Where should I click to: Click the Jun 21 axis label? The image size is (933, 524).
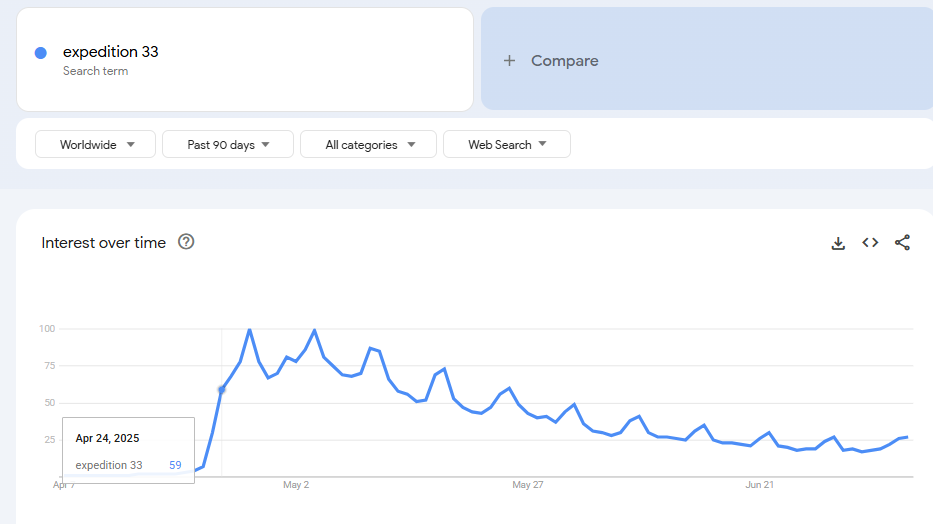[759, 485]
